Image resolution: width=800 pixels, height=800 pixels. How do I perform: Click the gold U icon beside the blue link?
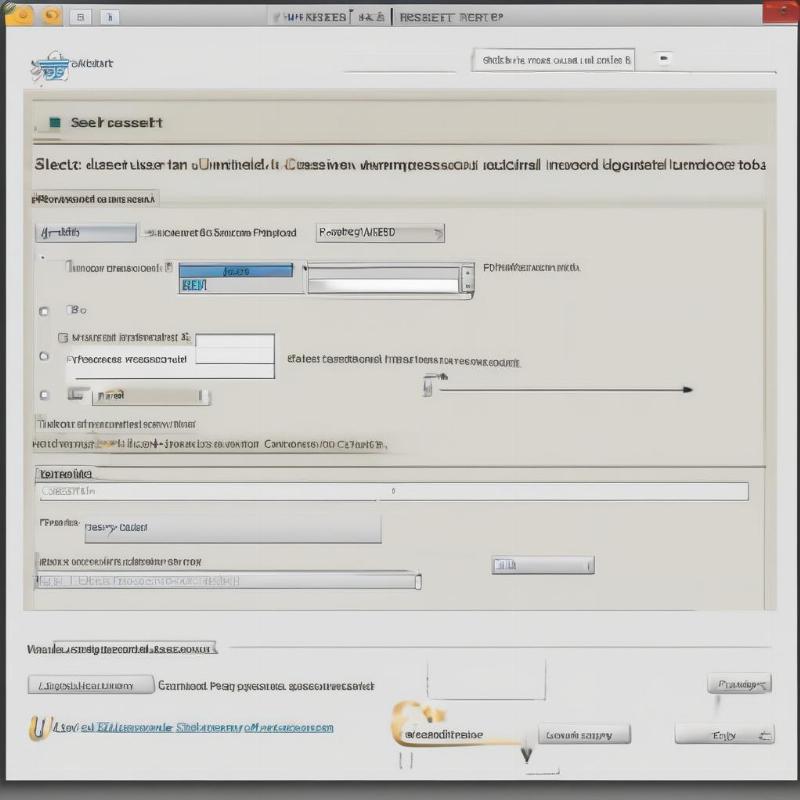click(38, 727)
